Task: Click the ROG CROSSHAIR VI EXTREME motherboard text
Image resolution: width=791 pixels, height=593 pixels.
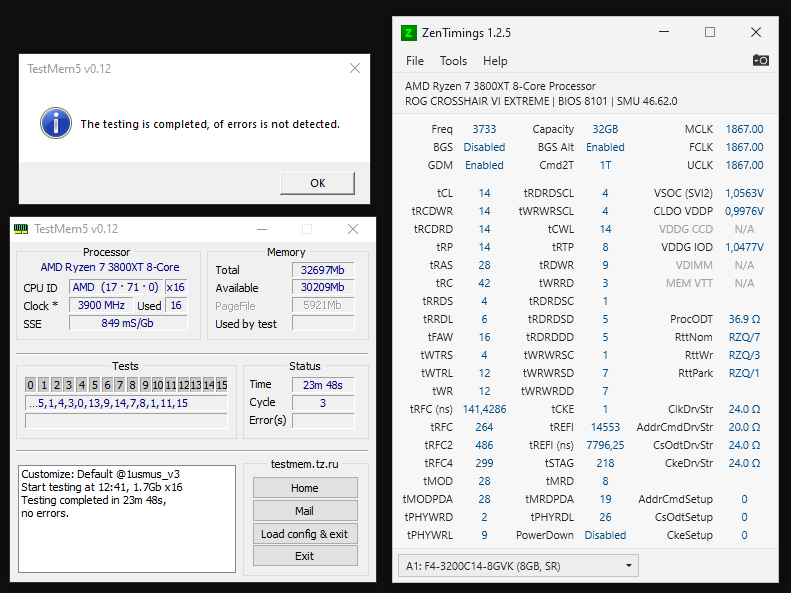Action: point(477,101)
